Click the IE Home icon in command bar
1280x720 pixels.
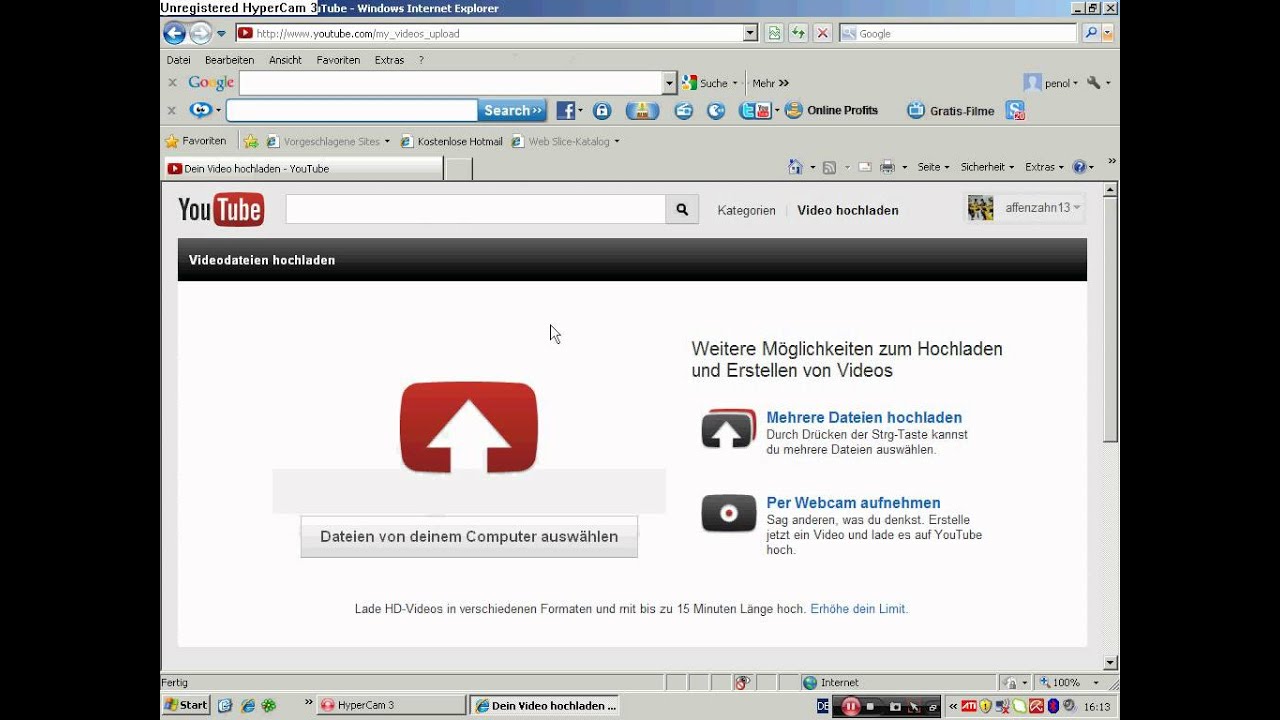pos(795,167)
